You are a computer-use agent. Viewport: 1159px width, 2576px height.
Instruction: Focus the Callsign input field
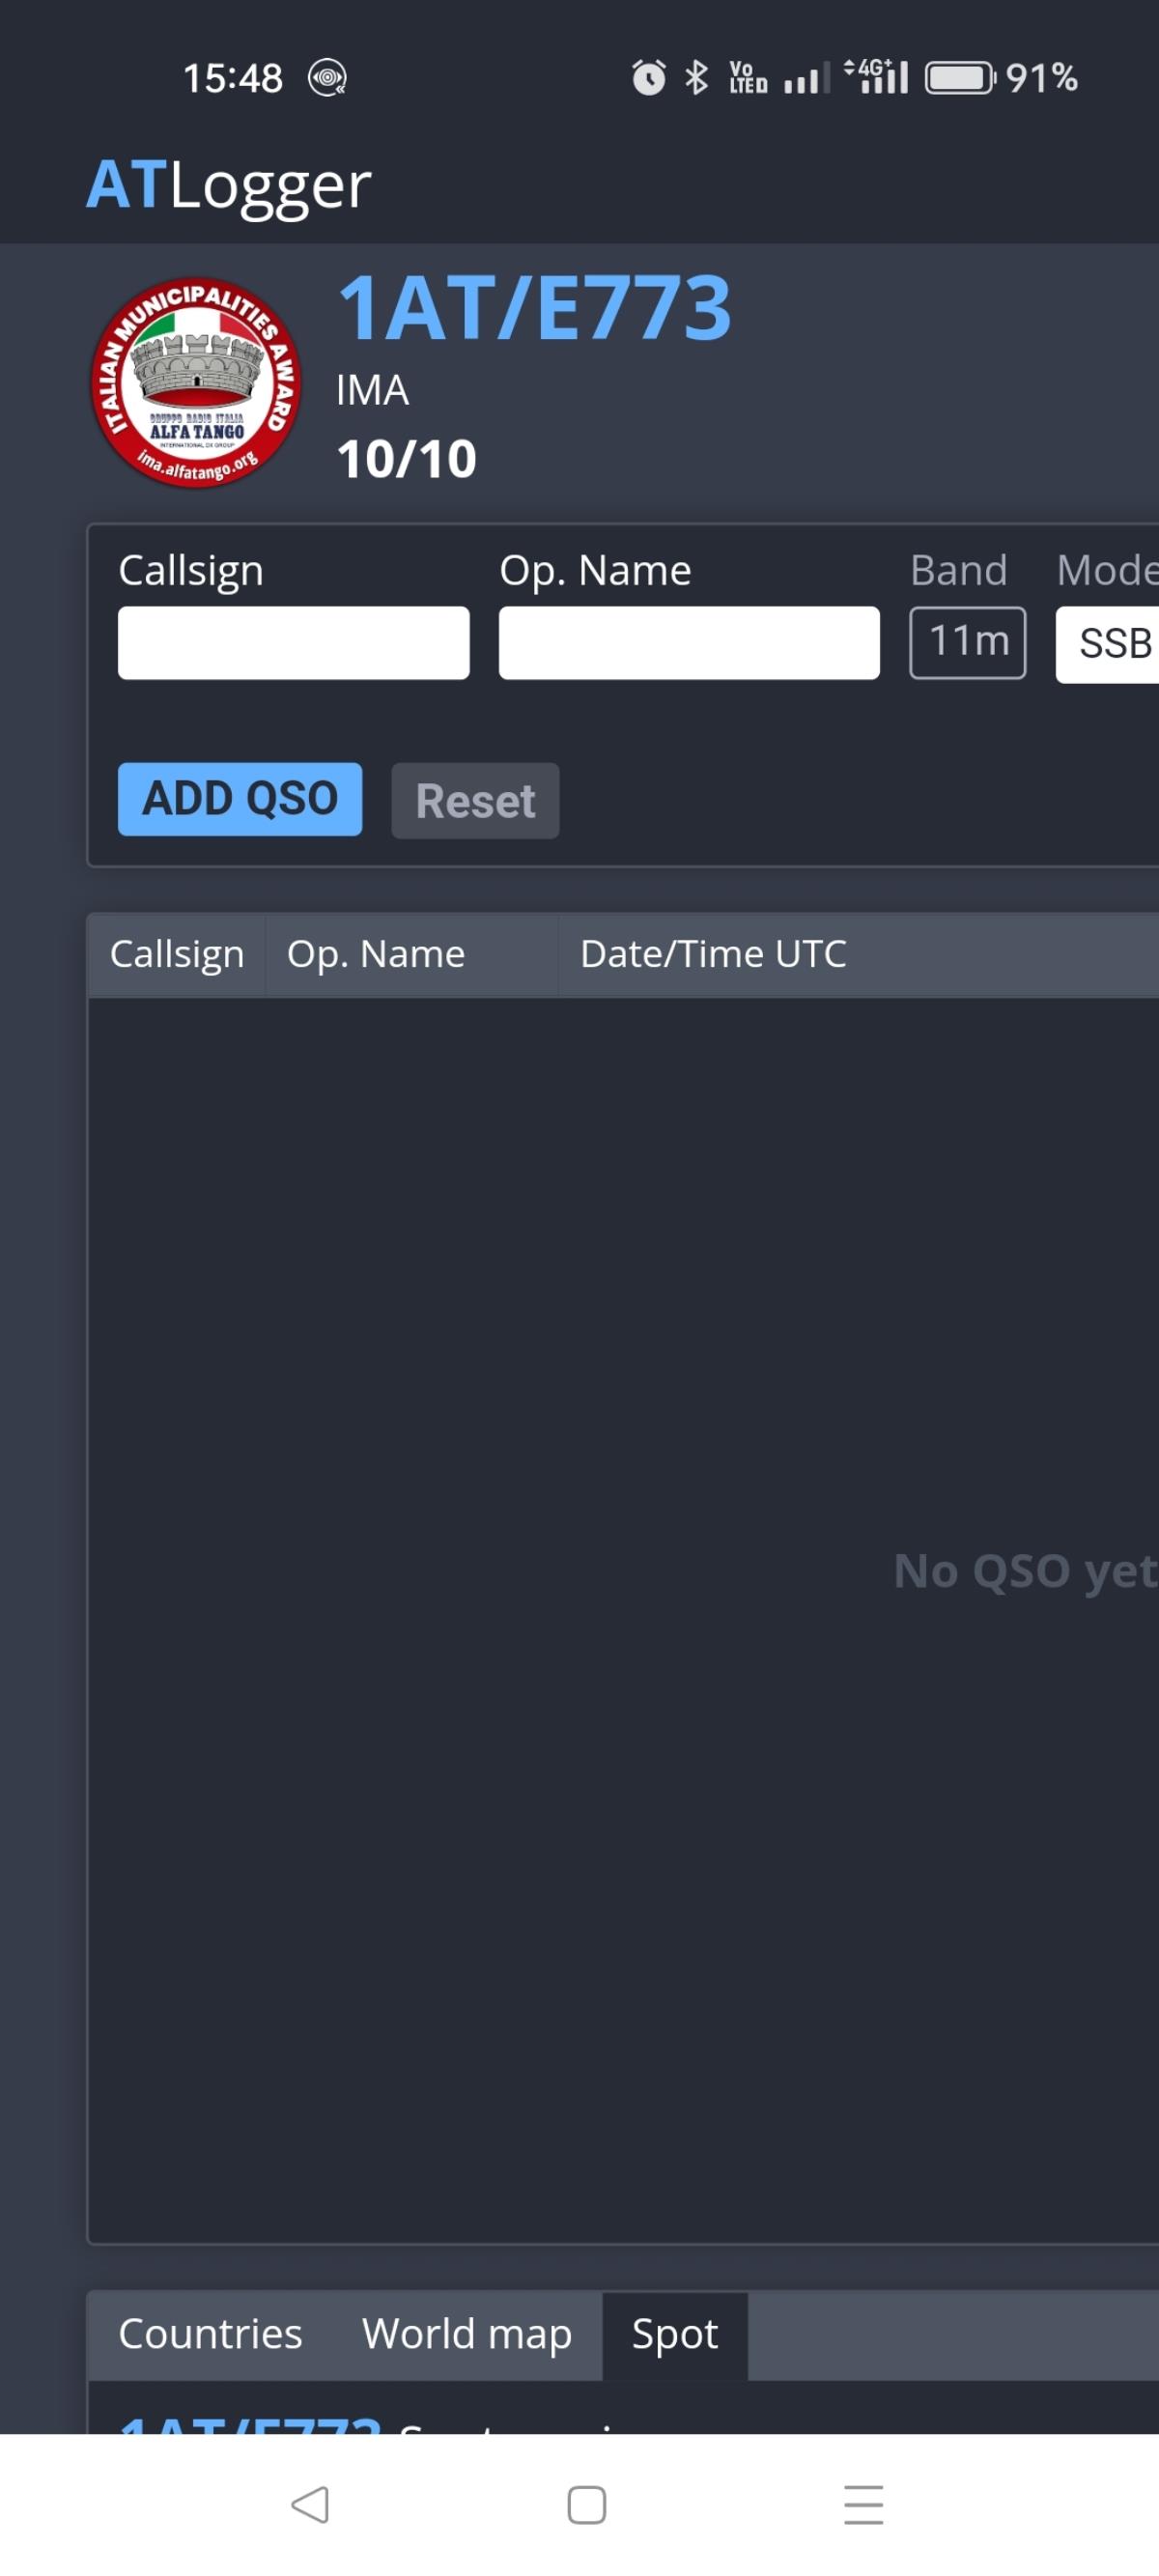point(293,643)
